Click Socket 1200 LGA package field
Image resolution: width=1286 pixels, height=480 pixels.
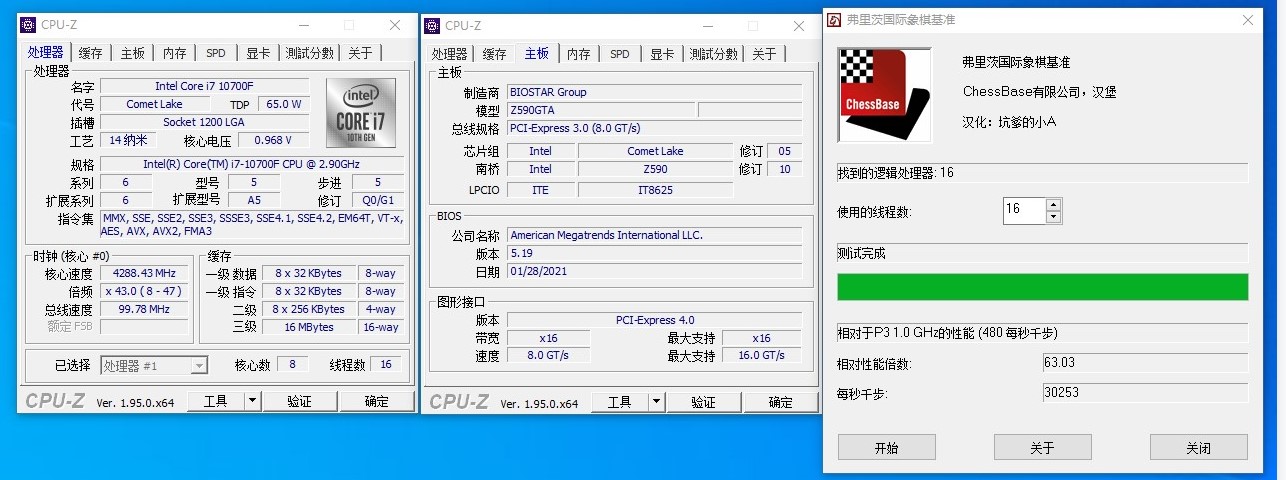pyautogui.click(x=205, y=122)
